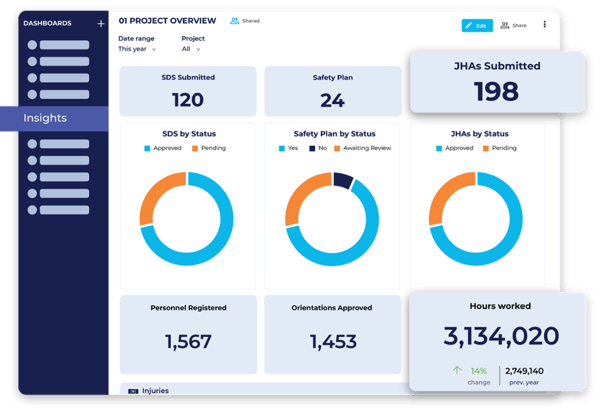Click the Hours worked summary card
600x412 pixels.
[495, 340]
